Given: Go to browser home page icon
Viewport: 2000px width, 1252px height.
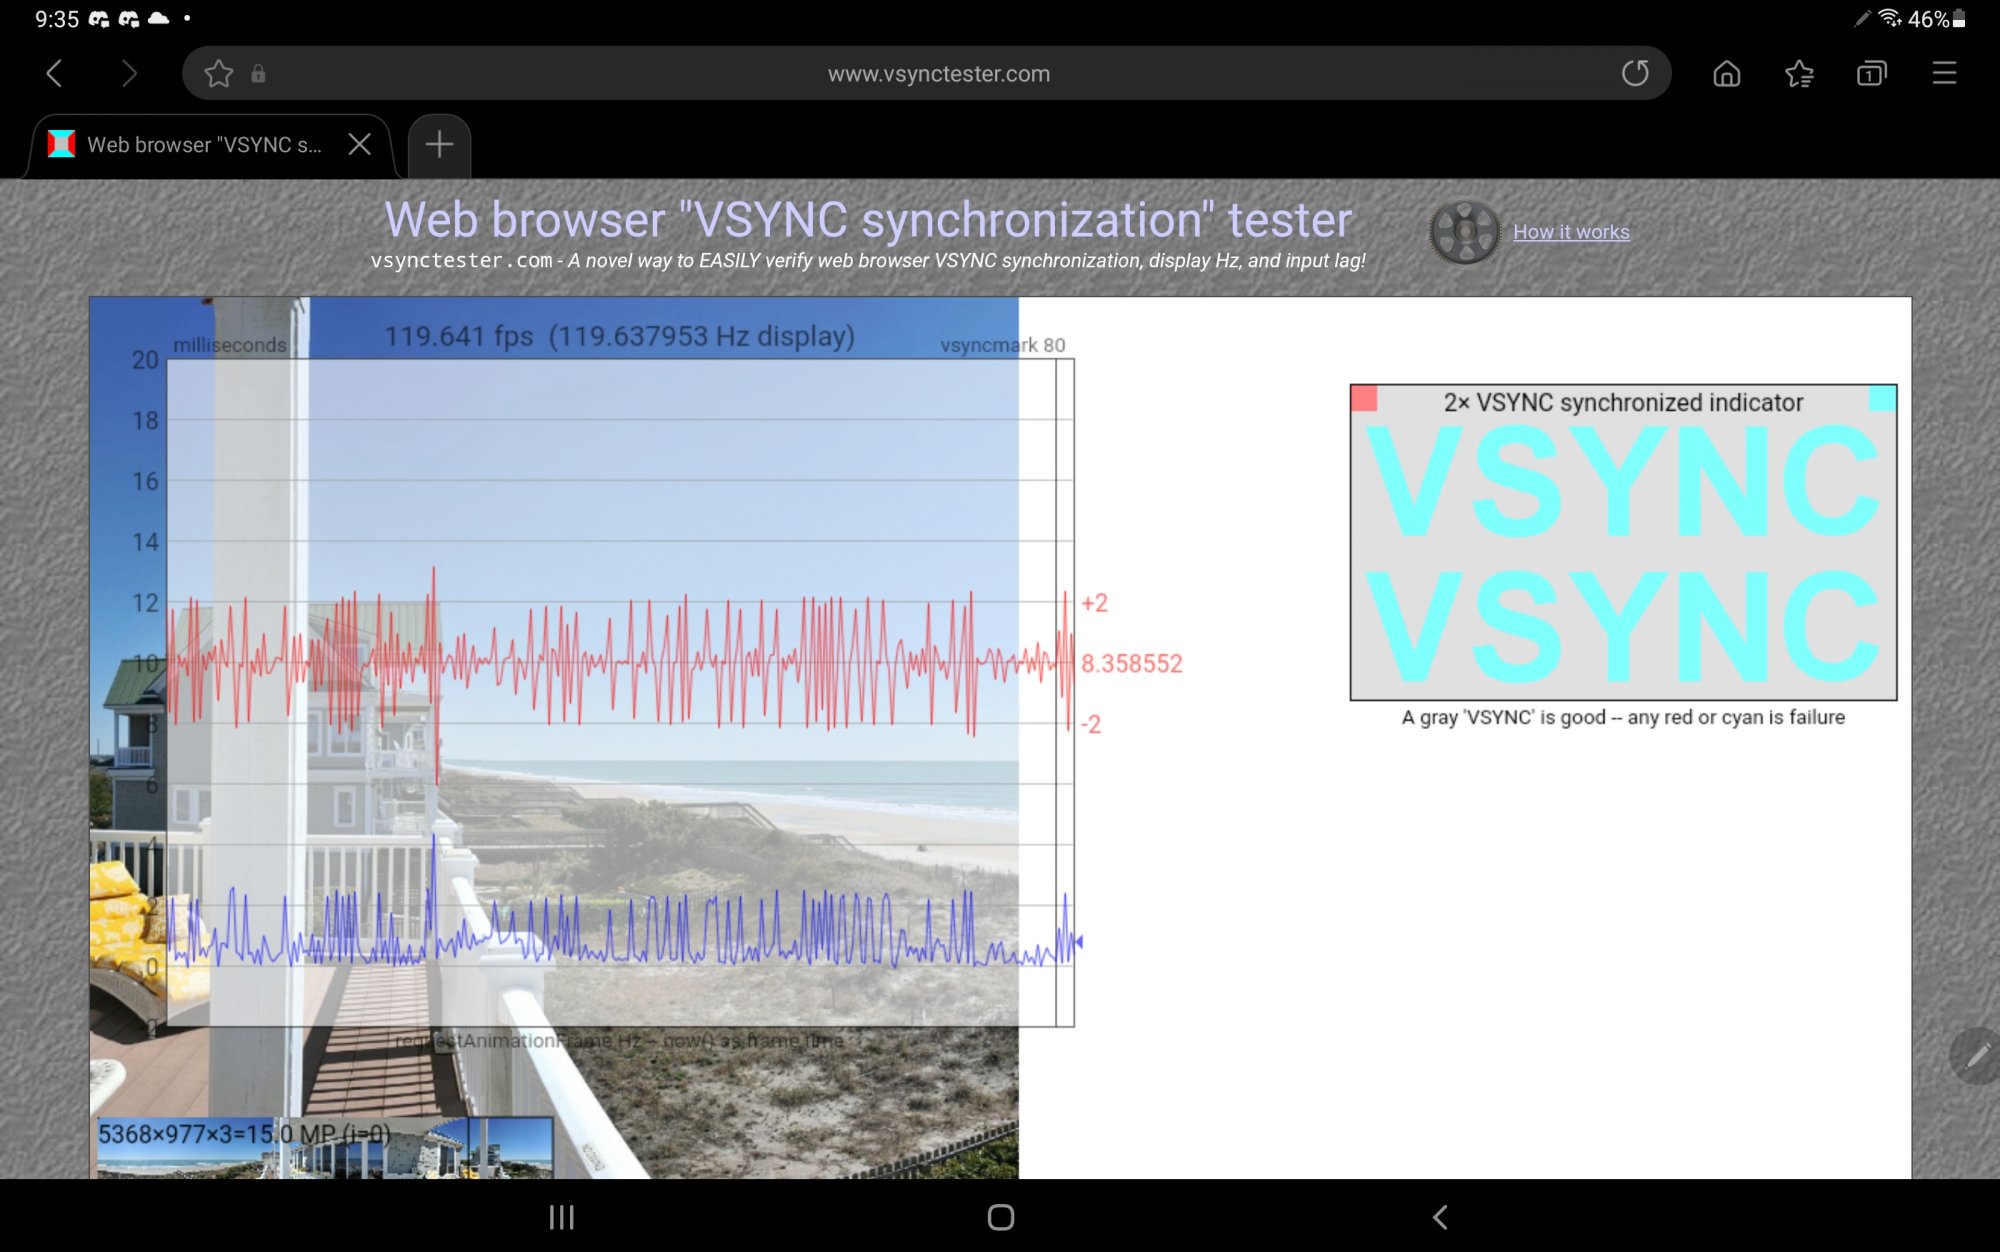Looking at the screenshot, I should pos(1727,73).
